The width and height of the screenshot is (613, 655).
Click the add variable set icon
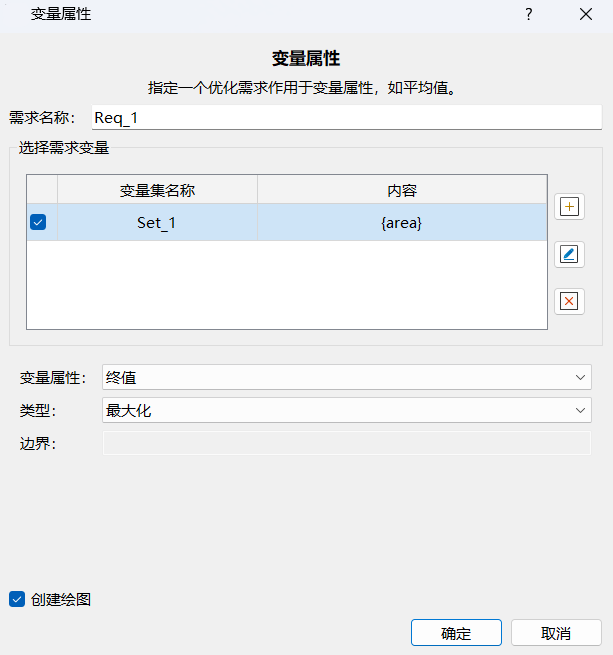[x=569, y=207]
